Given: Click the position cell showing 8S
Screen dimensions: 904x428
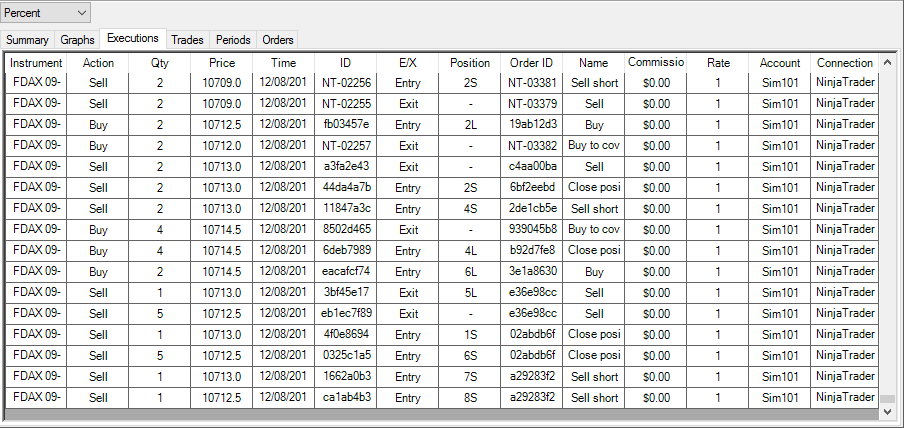Looking at the screenshot, I should [470, 398].
